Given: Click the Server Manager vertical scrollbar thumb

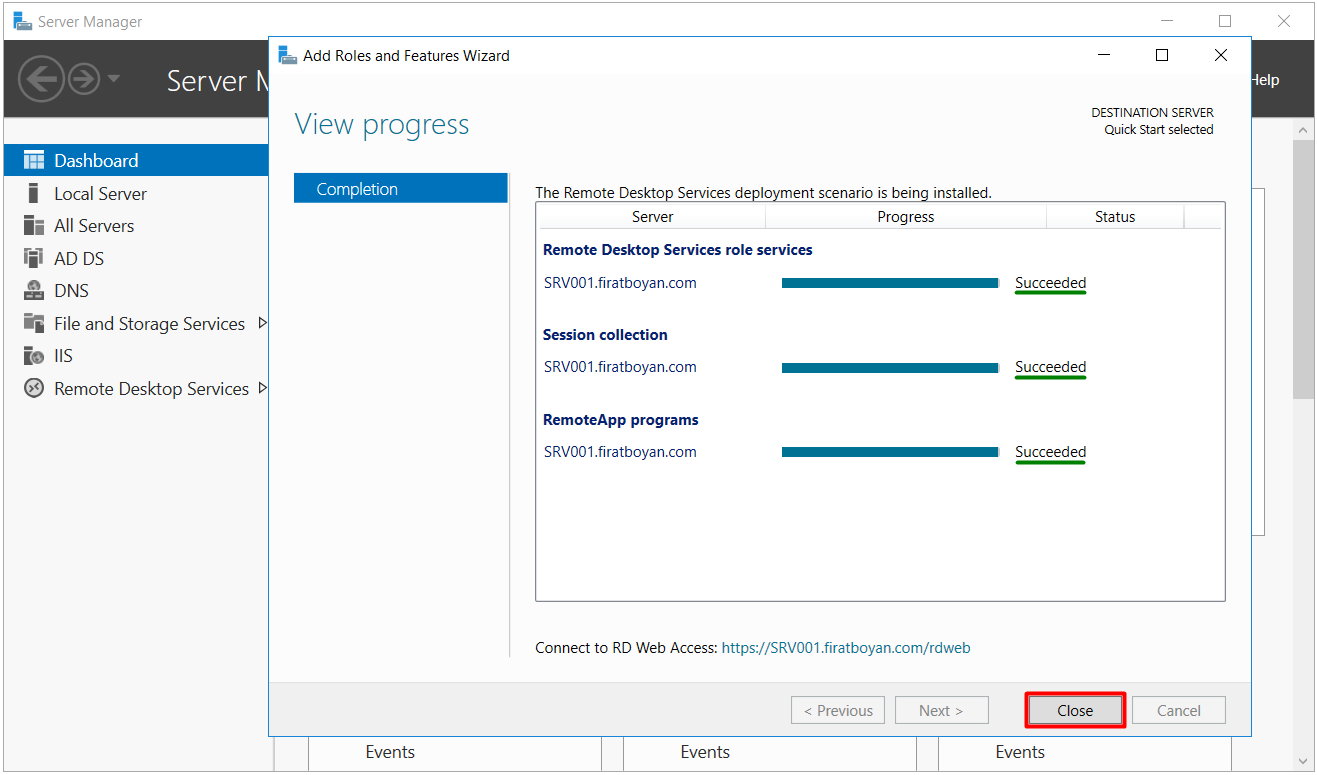Looking at the screenshot, I should pyautogui.click(x=1303, y=270).
